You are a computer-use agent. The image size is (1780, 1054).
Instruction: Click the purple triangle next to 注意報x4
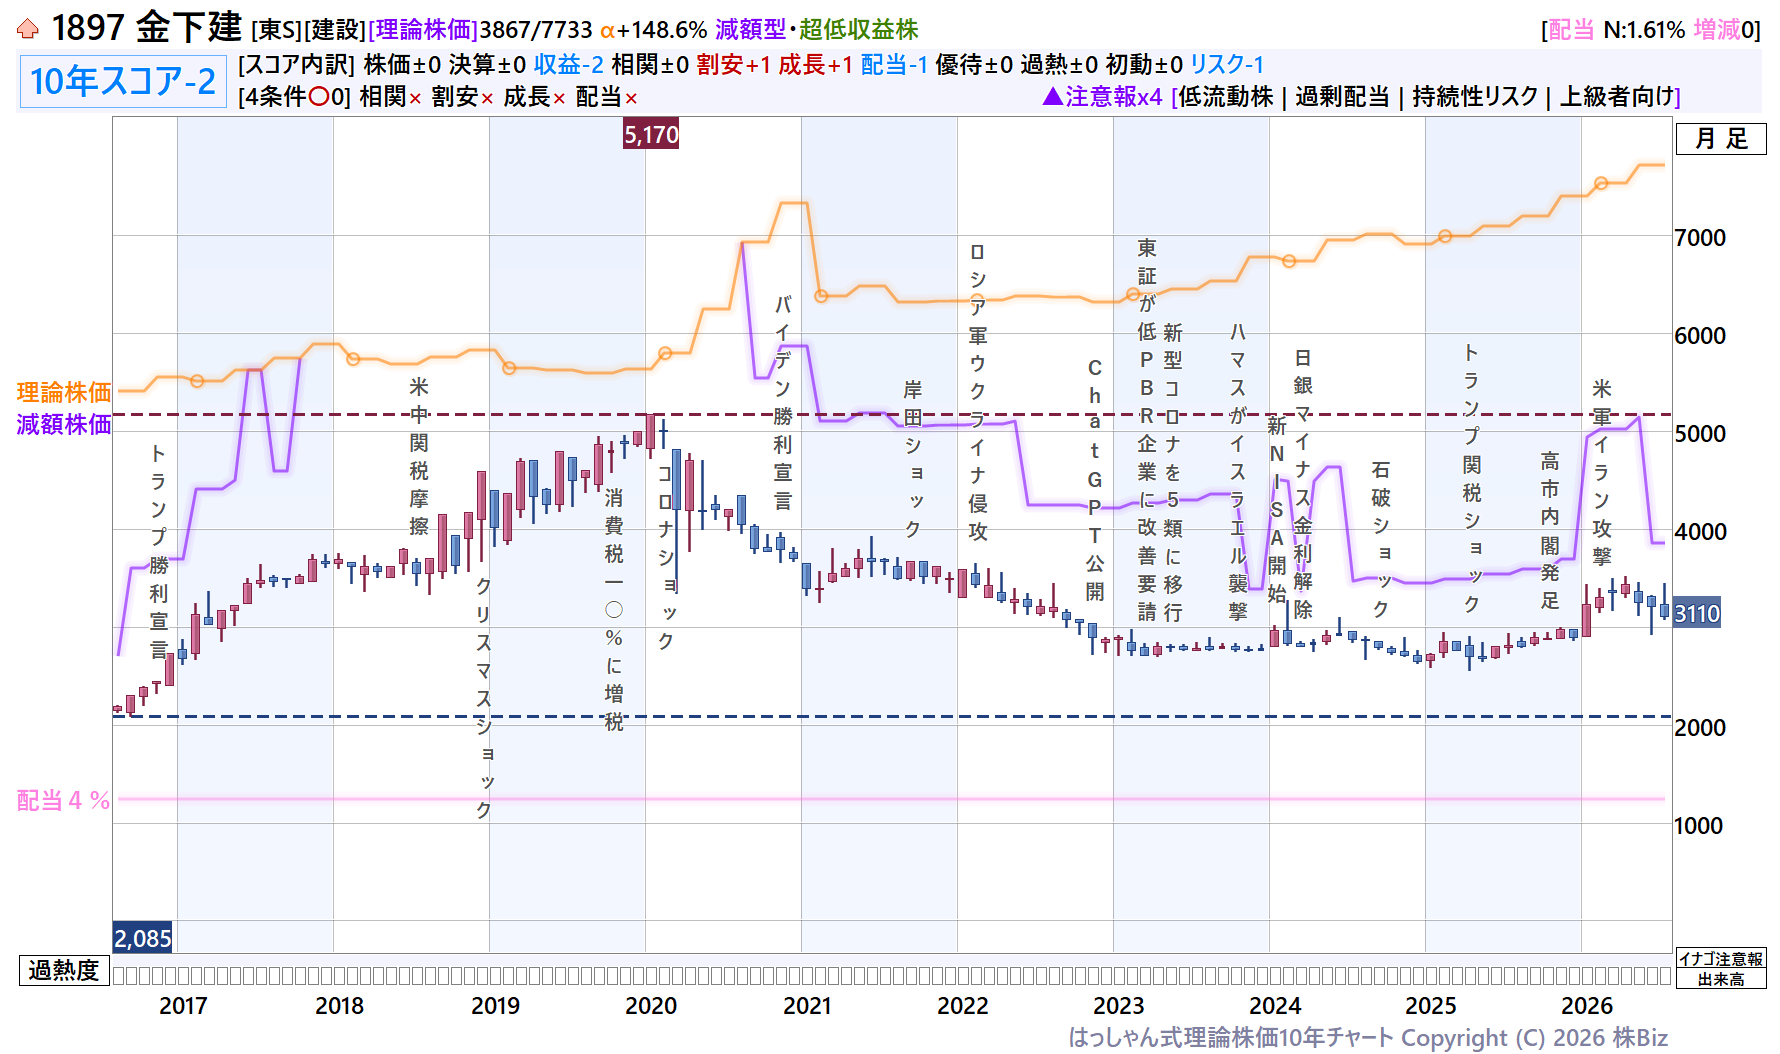coord(1052,97)
